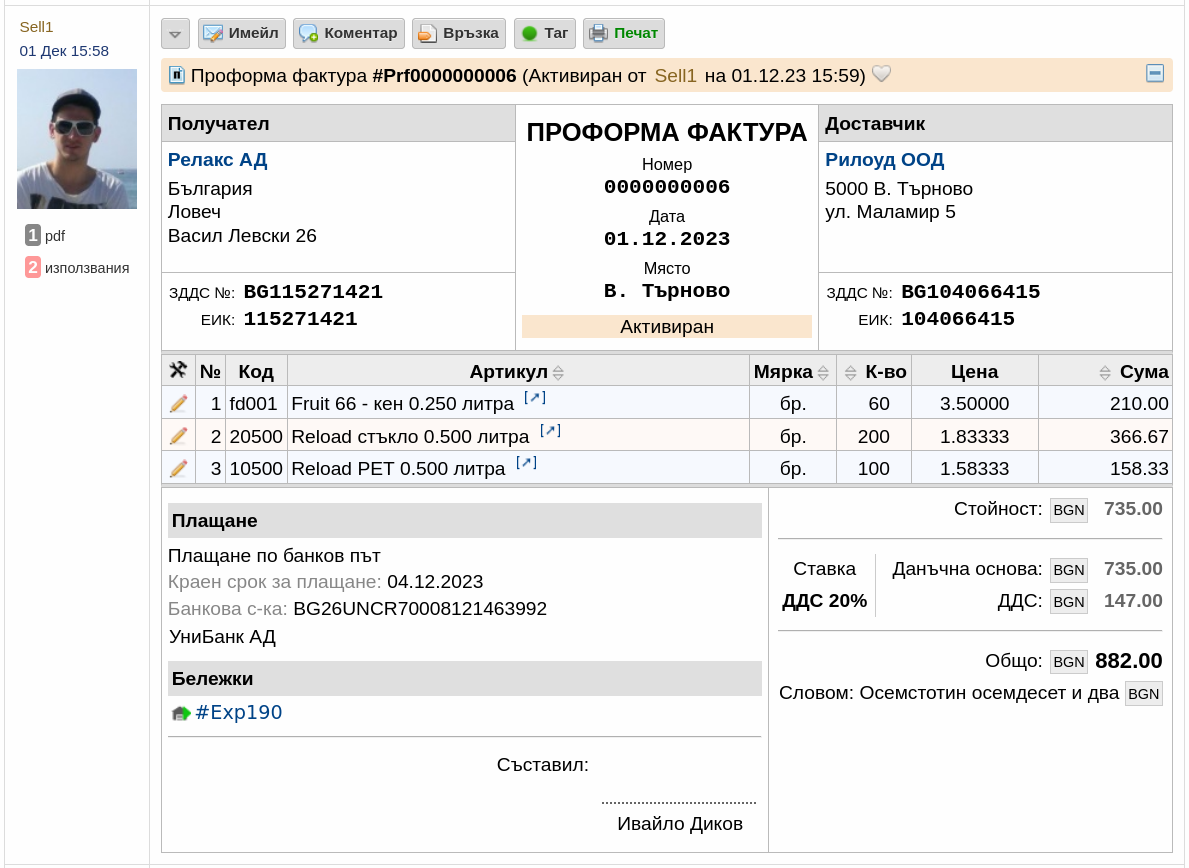This screenshot has width=1189, height=868.
Task: Toggle the heart favorite on the proforma
Action: coord(881,74)
